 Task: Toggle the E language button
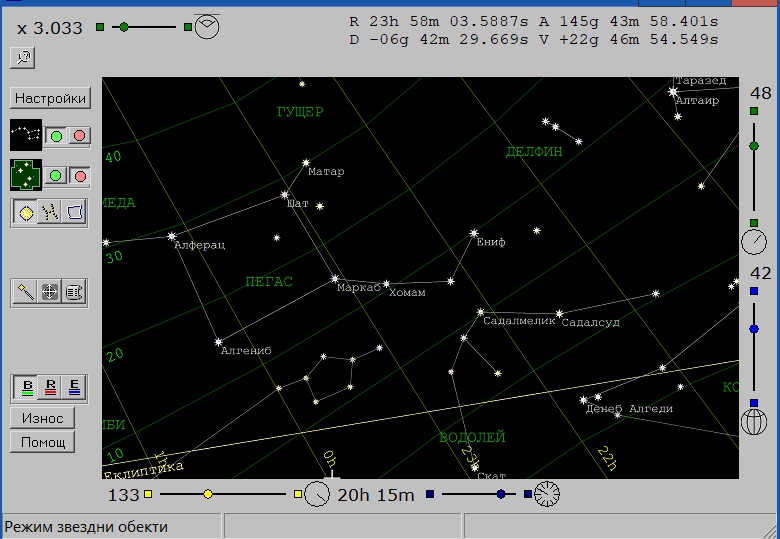click(x=74, y=387)
